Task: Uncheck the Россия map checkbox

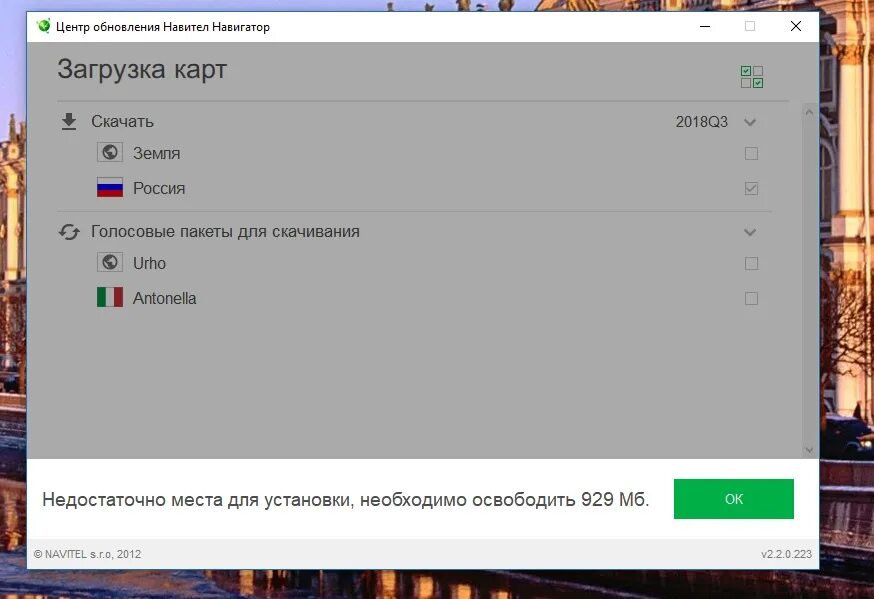Action: [751, 188]
